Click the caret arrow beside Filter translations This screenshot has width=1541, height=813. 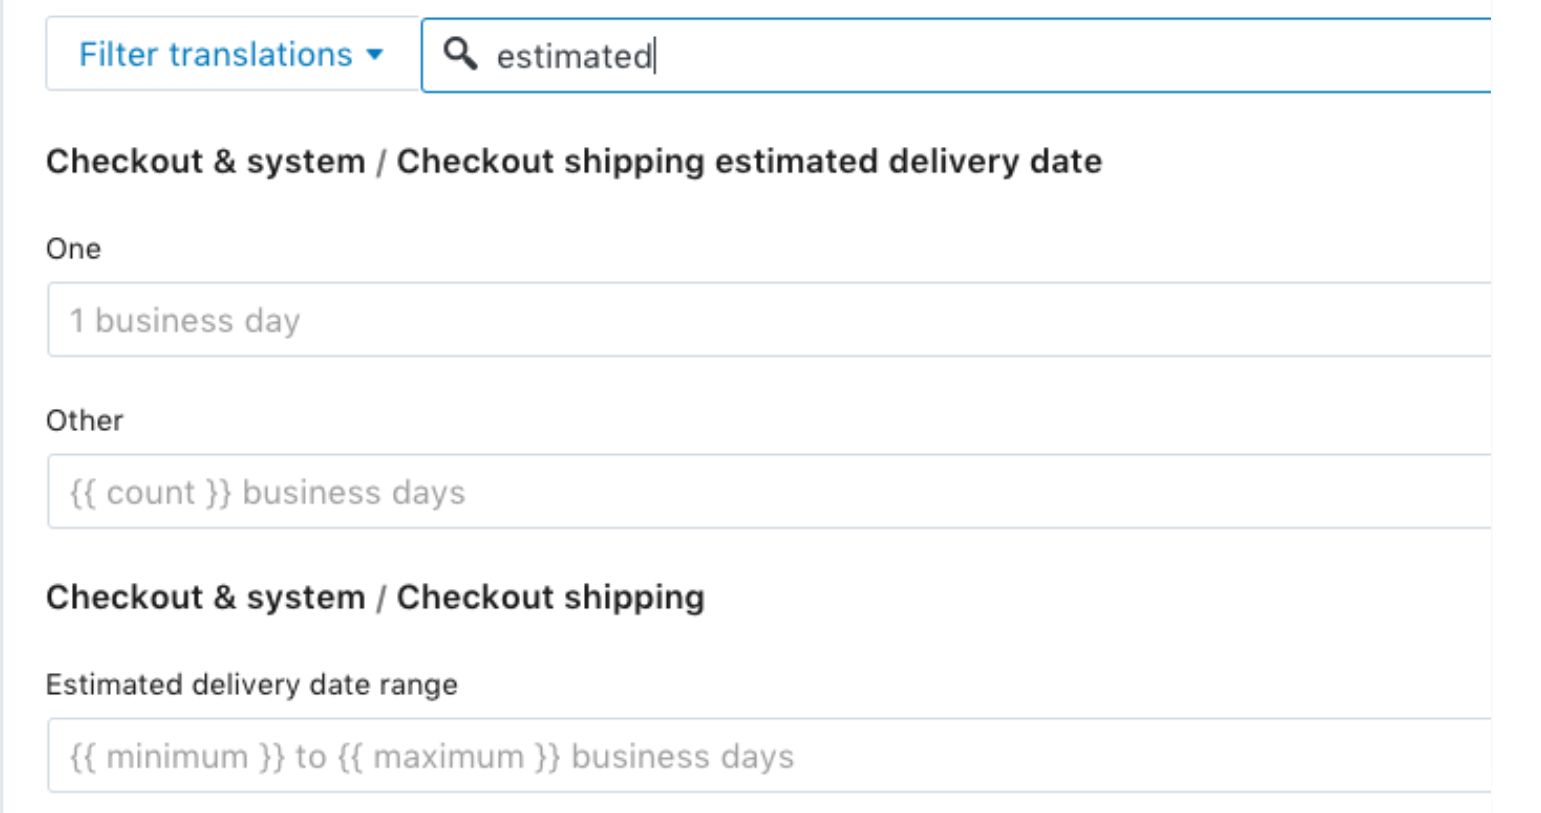[x=375, y=54]
